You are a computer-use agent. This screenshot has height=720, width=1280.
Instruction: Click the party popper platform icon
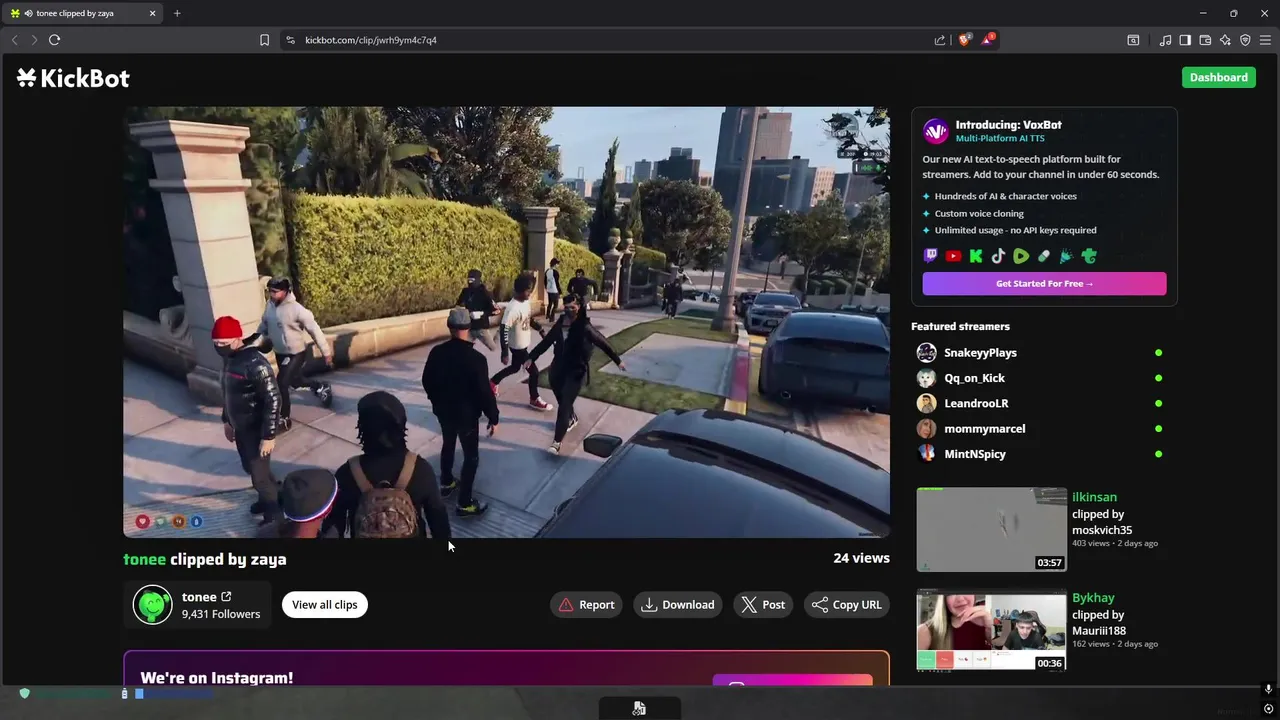[x=1066, y=256]
